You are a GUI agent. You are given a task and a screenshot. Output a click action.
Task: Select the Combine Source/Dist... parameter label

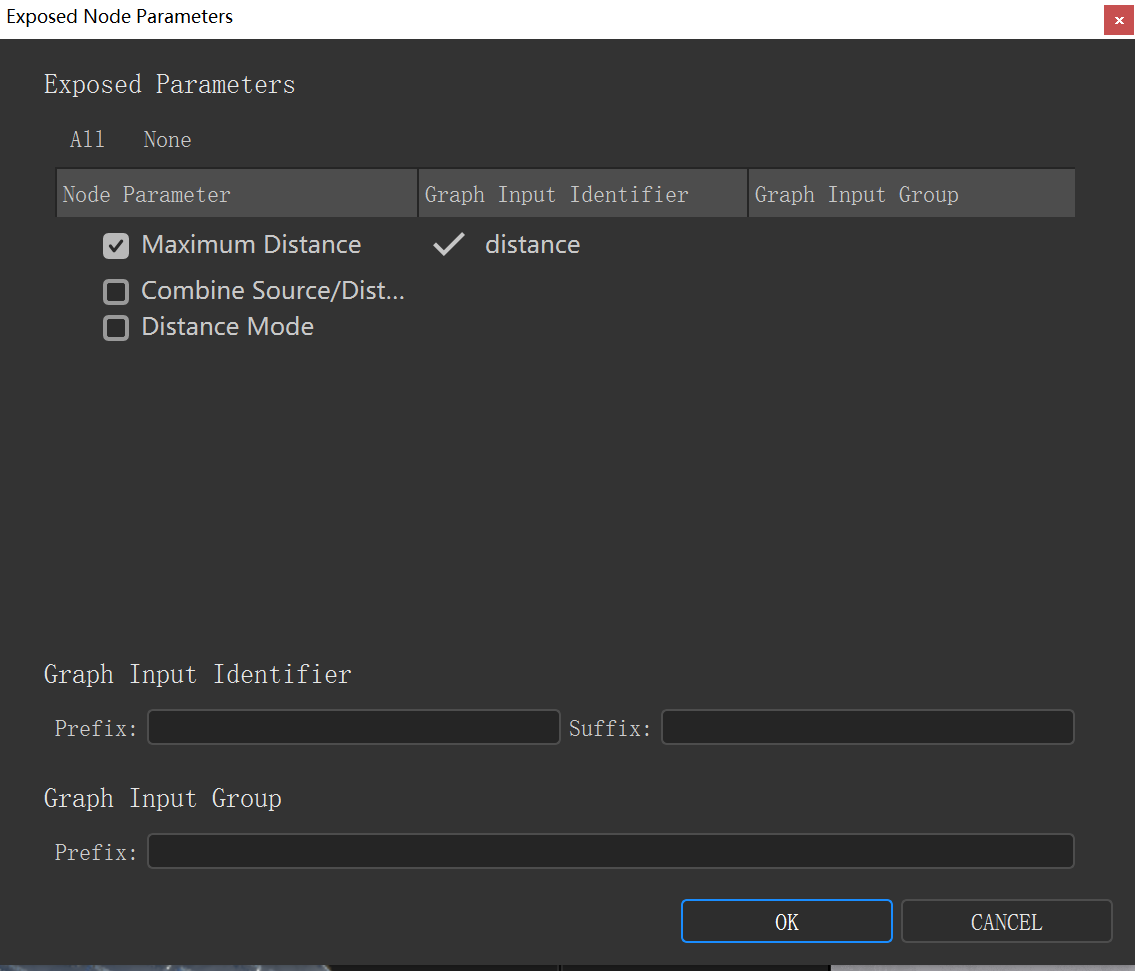pyautogui.click(x=272, y=291)
